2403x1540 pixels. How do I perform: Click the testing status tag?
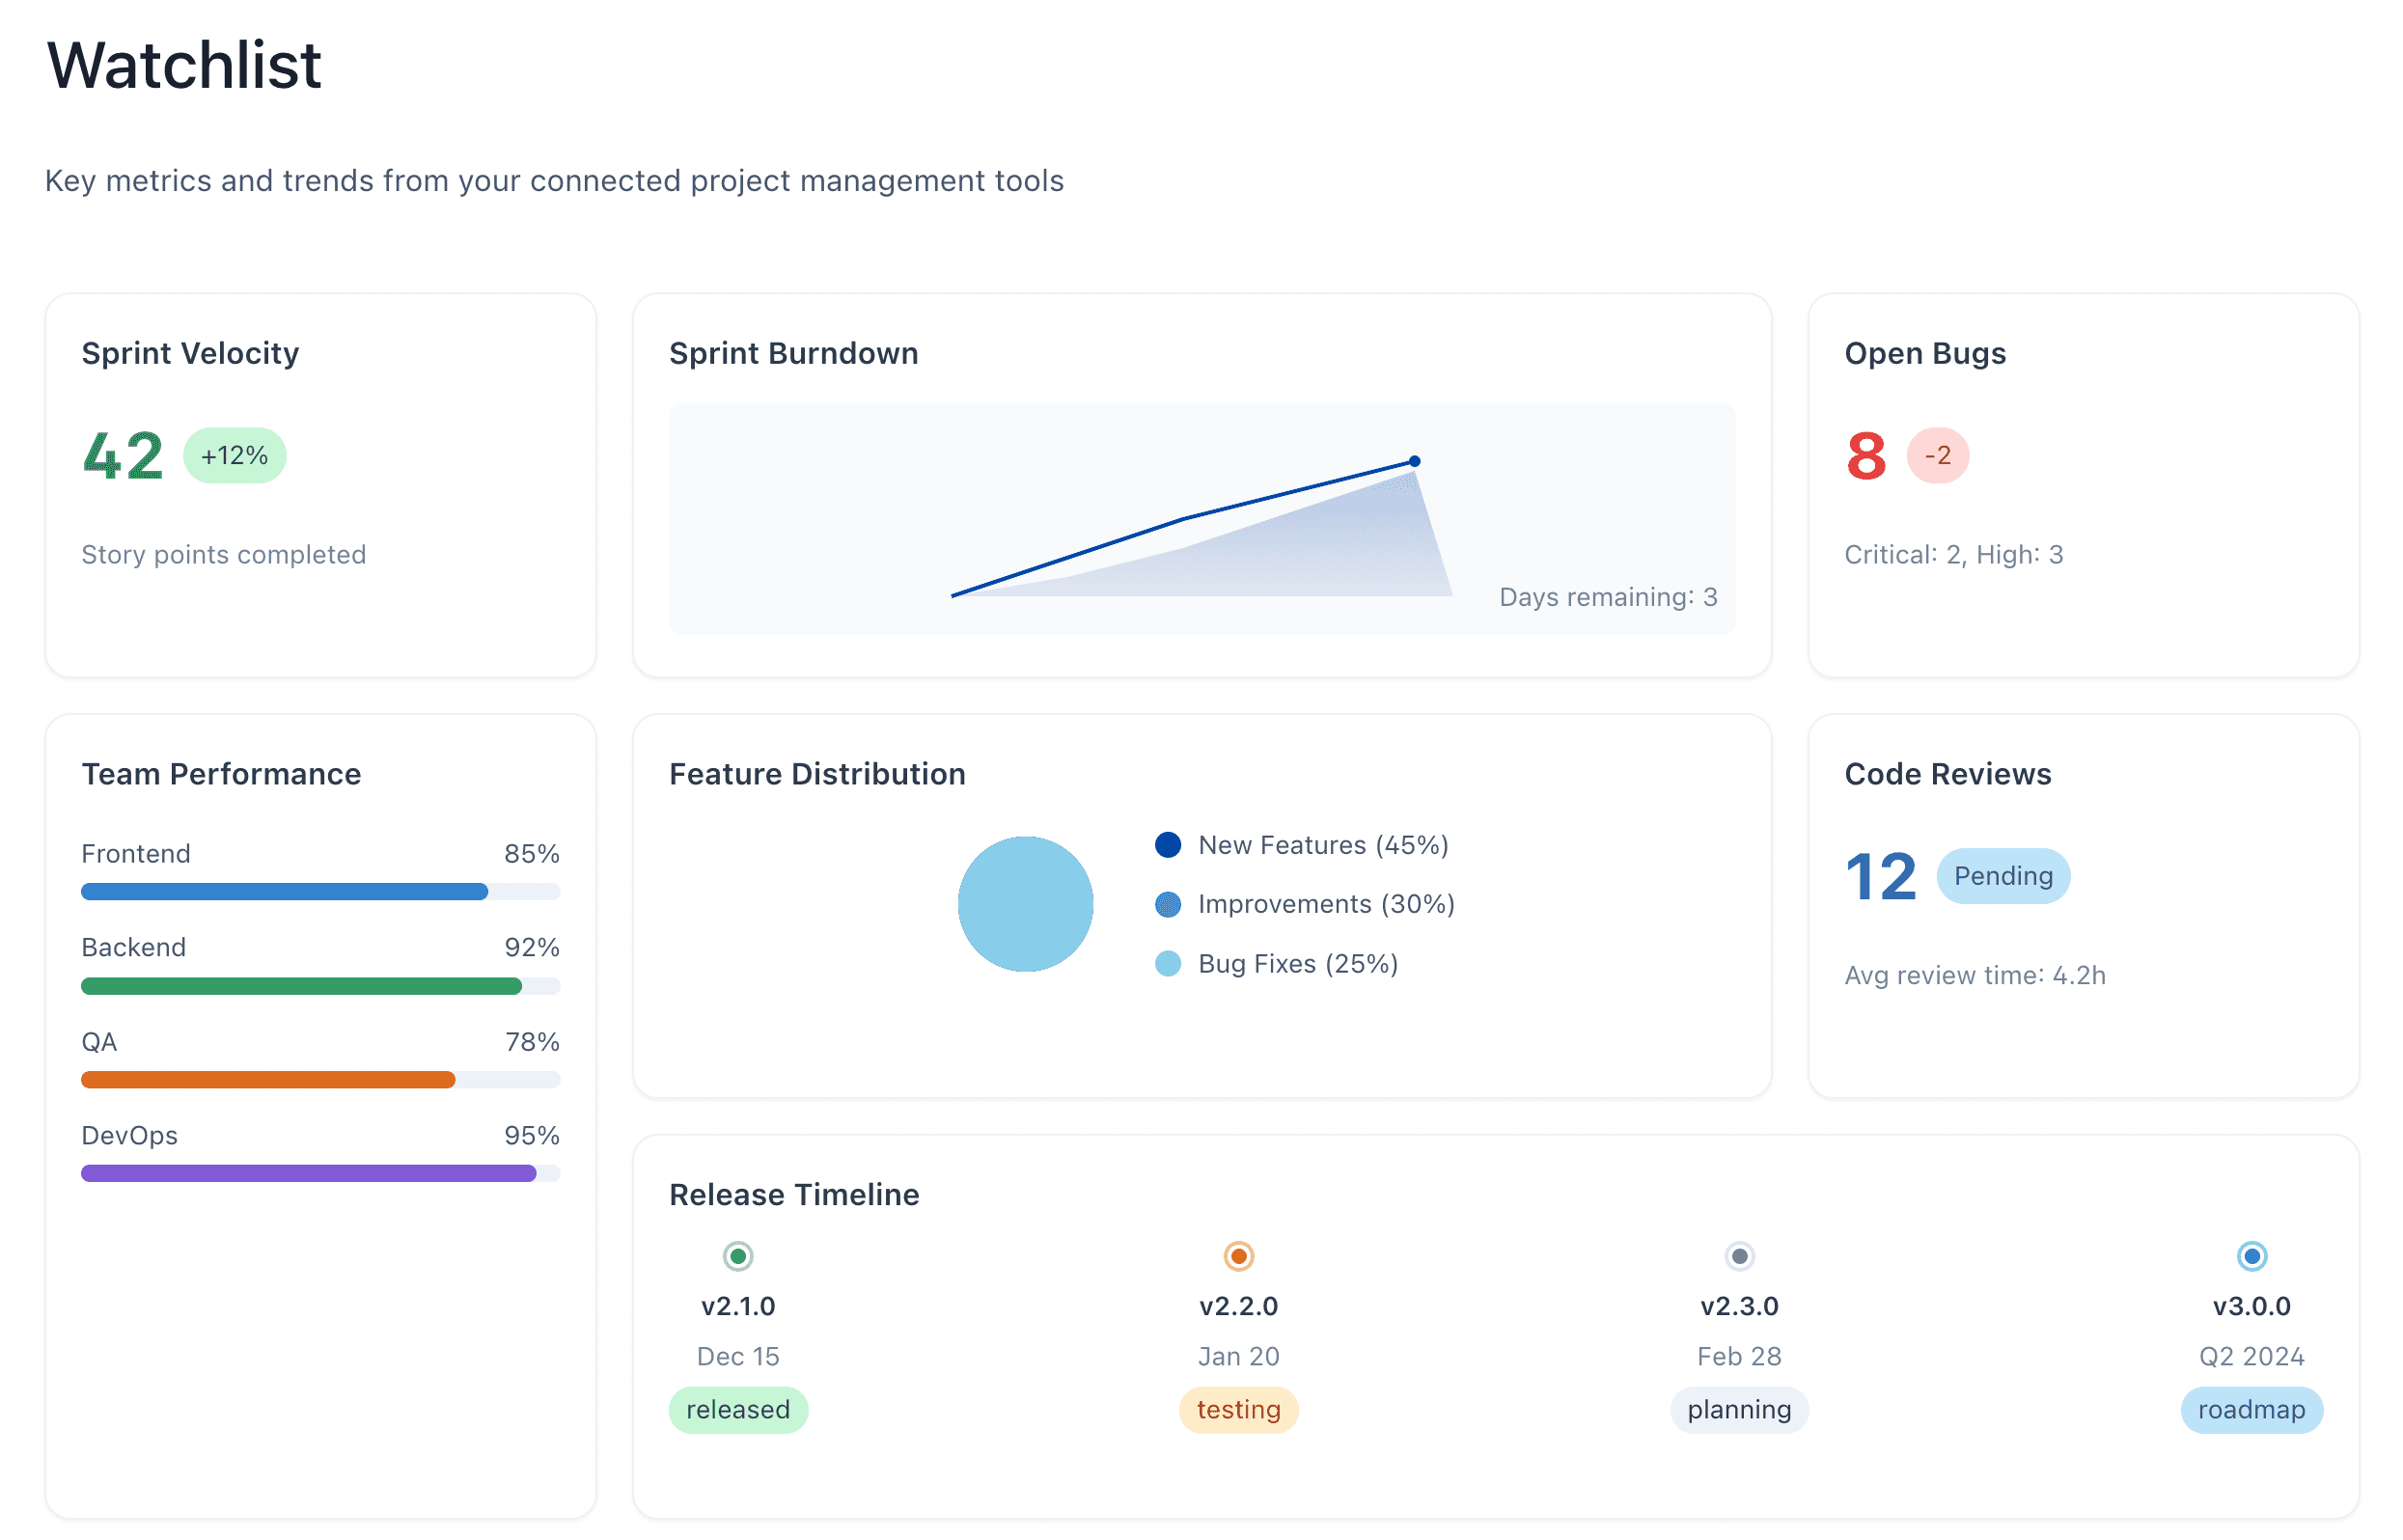point(1239,1410)
